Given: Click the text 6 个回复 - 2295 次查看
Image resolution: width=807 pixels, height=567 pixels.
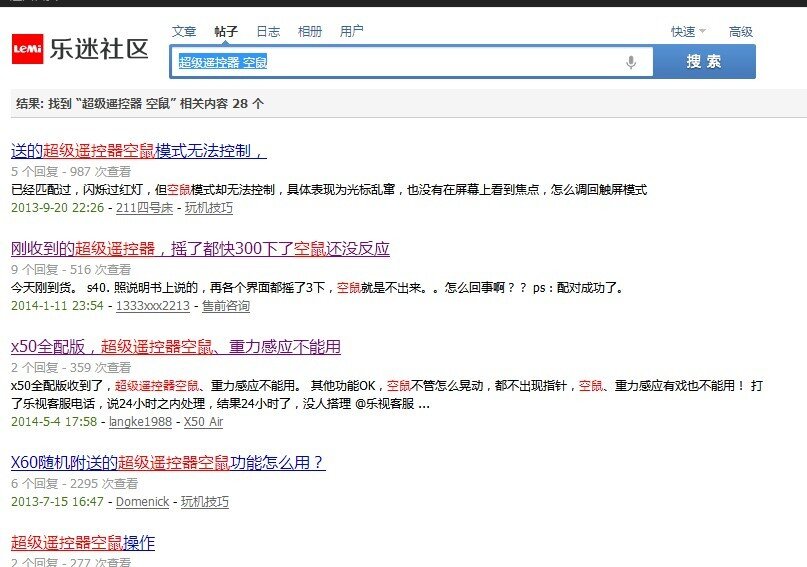Looking at the screenshot, I should tap(75, 484).
